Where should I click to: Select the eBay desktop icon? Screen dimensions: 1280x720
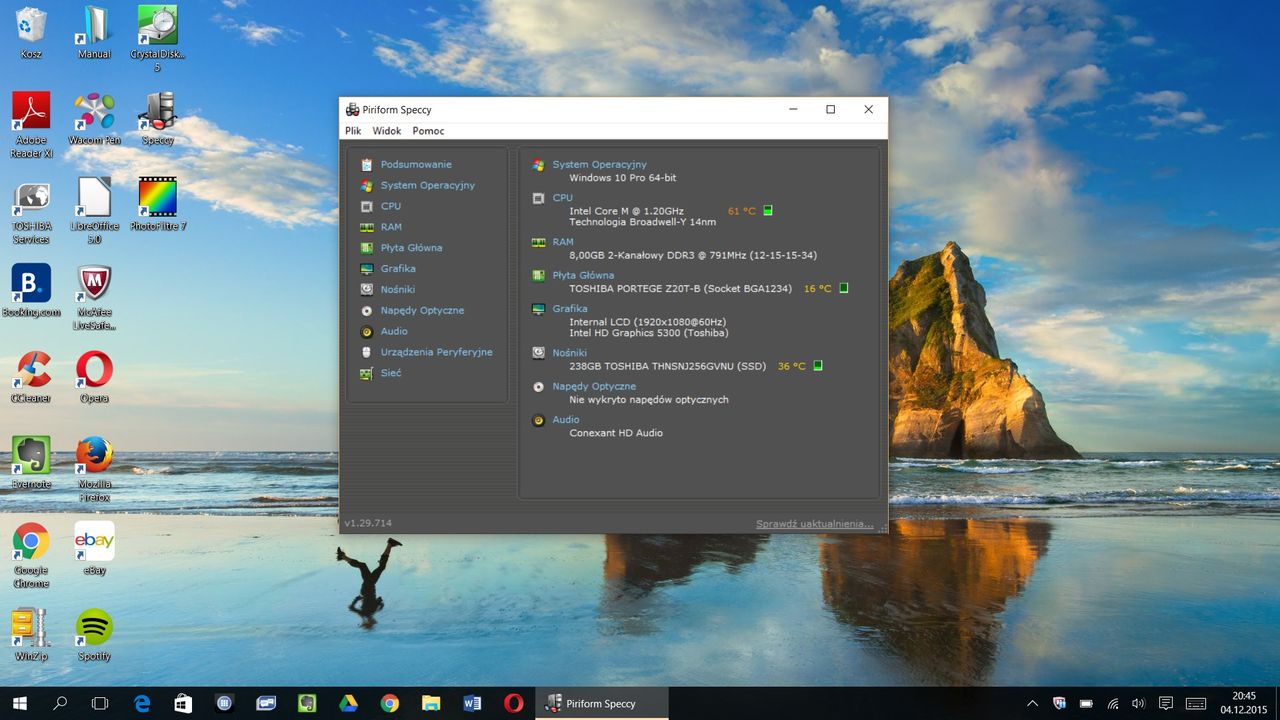click(94, 549)
